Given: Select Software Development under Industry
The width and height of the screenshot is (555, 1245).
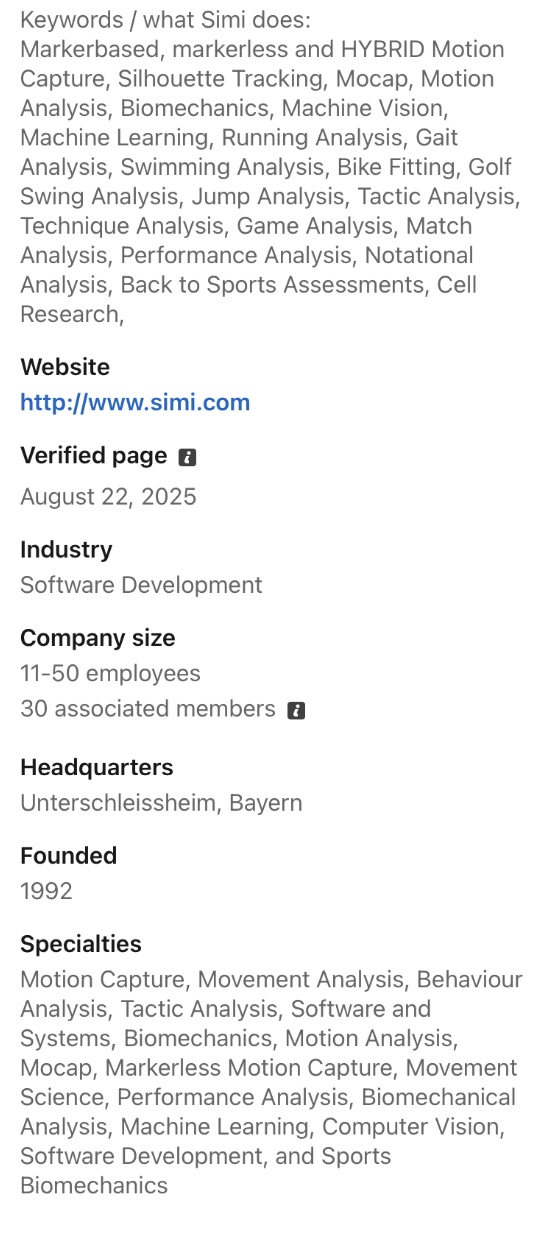Looking at the screenshot, I should click(141, 585).
